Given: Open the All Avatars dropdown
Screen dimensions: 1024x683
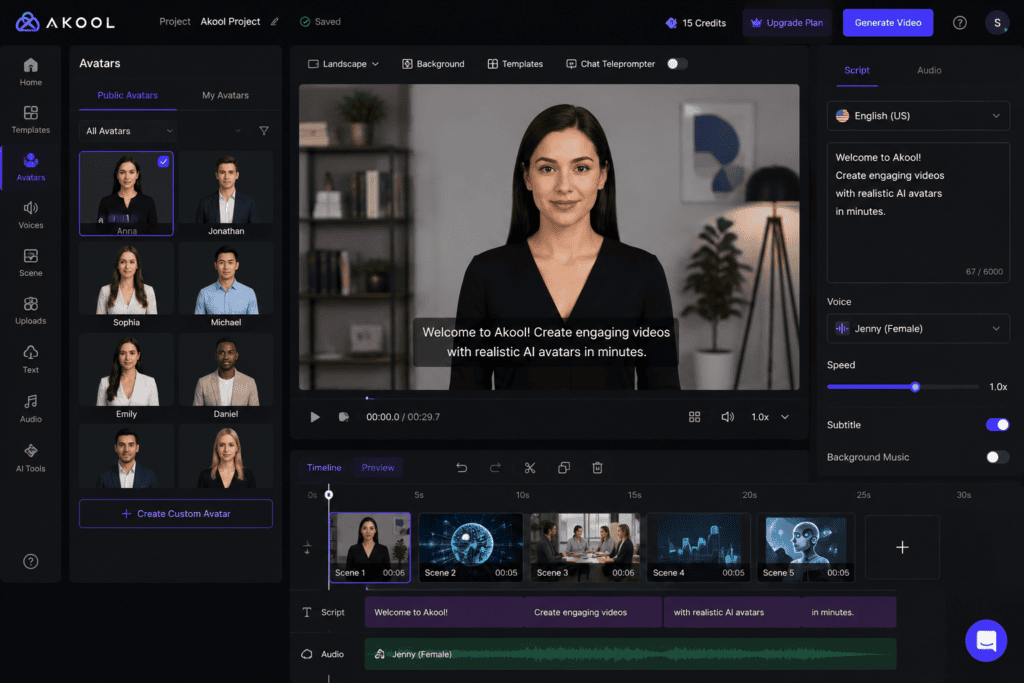Looking at the screenshot, I should [129, 131].
